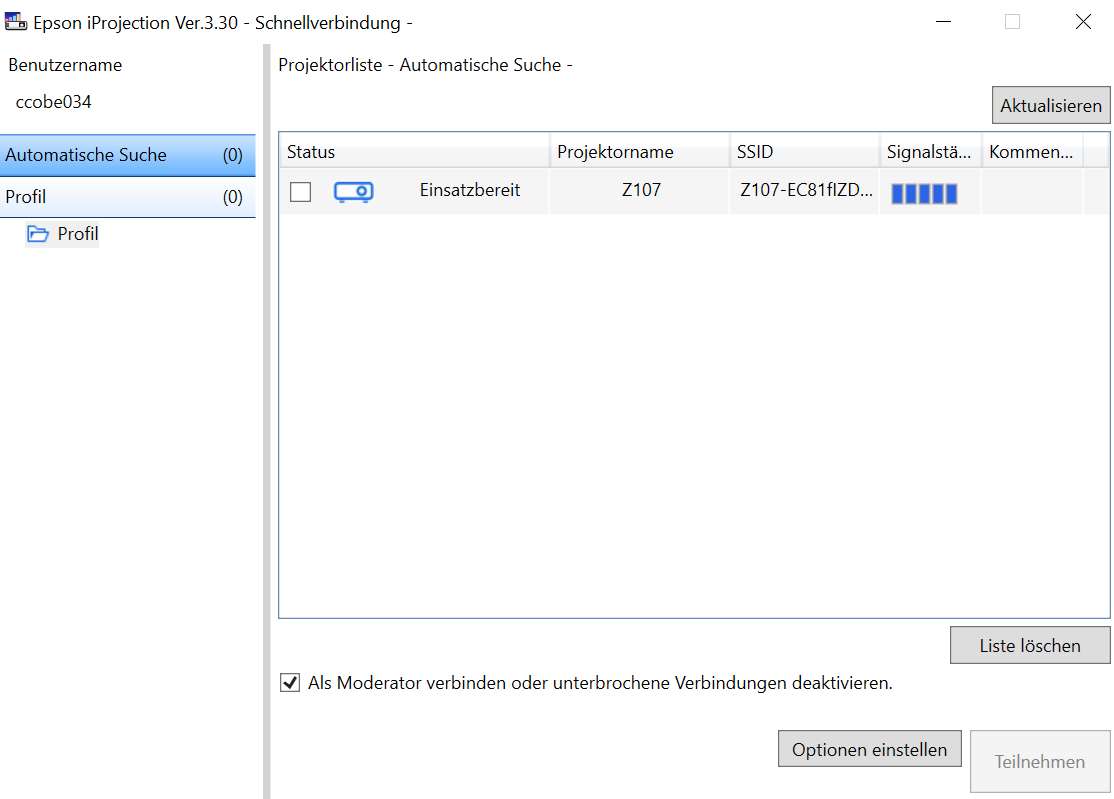Tick the checkbox for projector Z107

click(x=301, y=191)
